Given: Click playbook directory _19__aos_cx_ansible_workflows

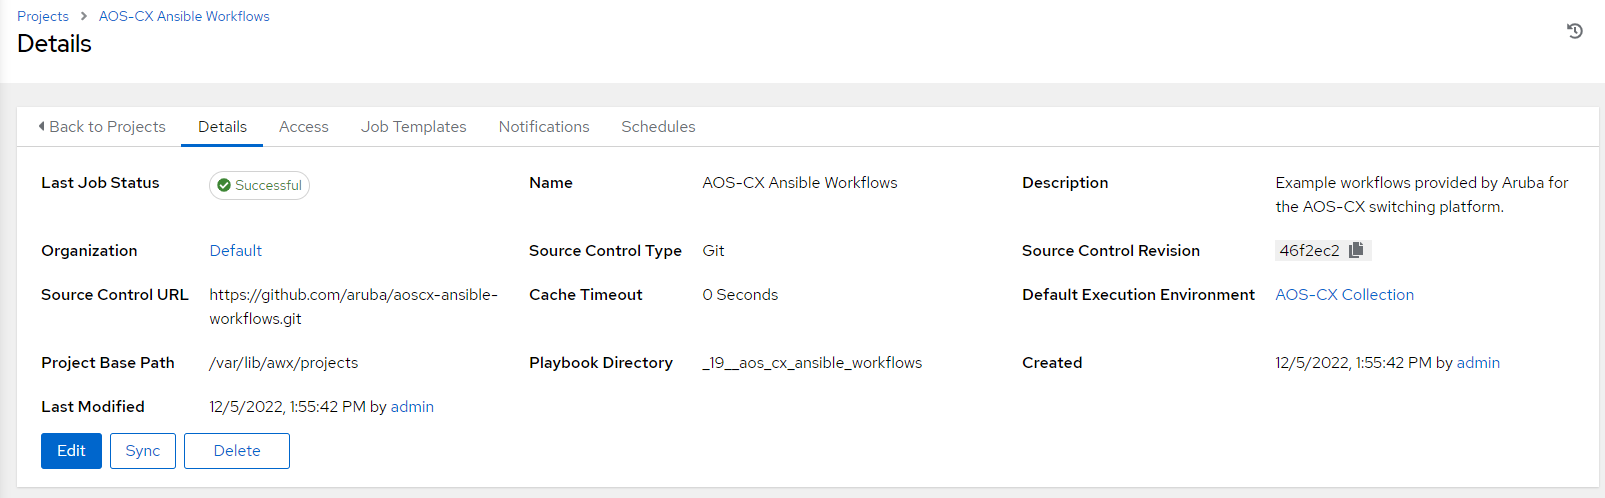Looking at the screenshot, I should point(812,363).
